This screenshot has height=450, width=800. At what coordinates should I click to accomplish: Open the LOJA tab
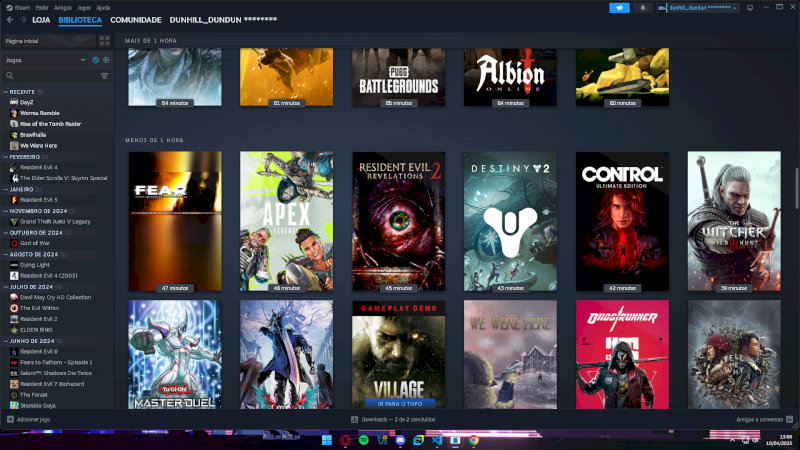pos(41,20)
